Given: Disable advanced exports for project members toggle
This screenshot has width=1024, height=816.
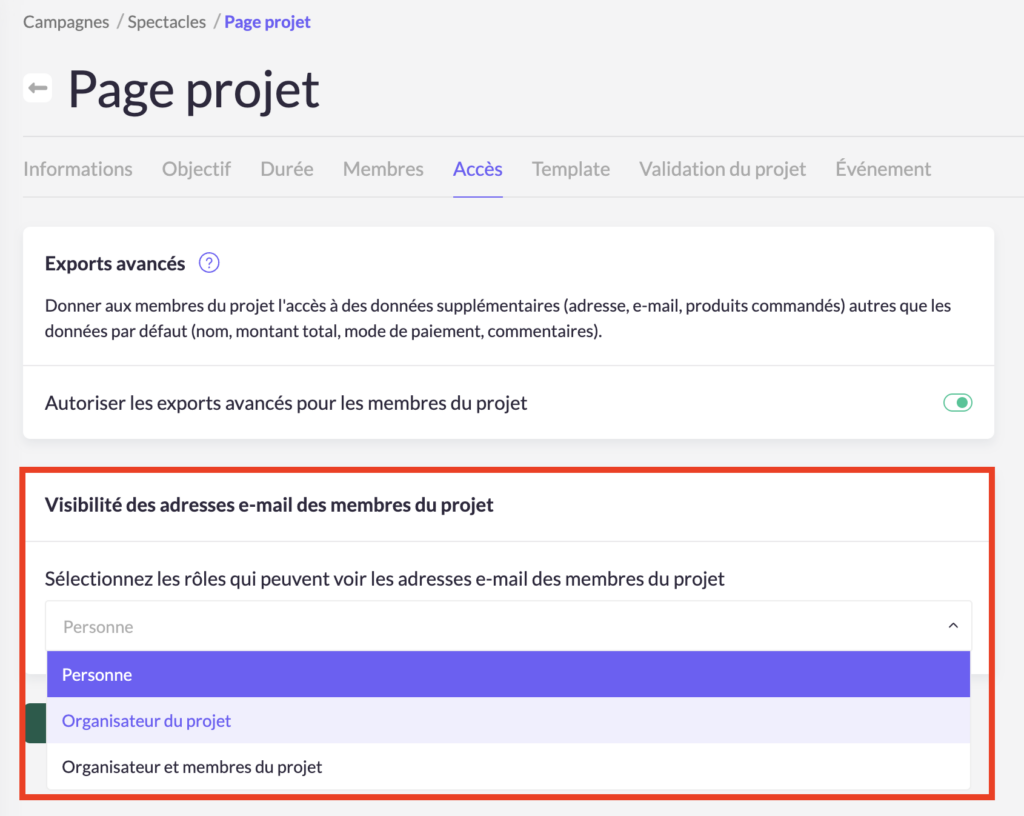Looking at the screenshot, I should point(957,403).
